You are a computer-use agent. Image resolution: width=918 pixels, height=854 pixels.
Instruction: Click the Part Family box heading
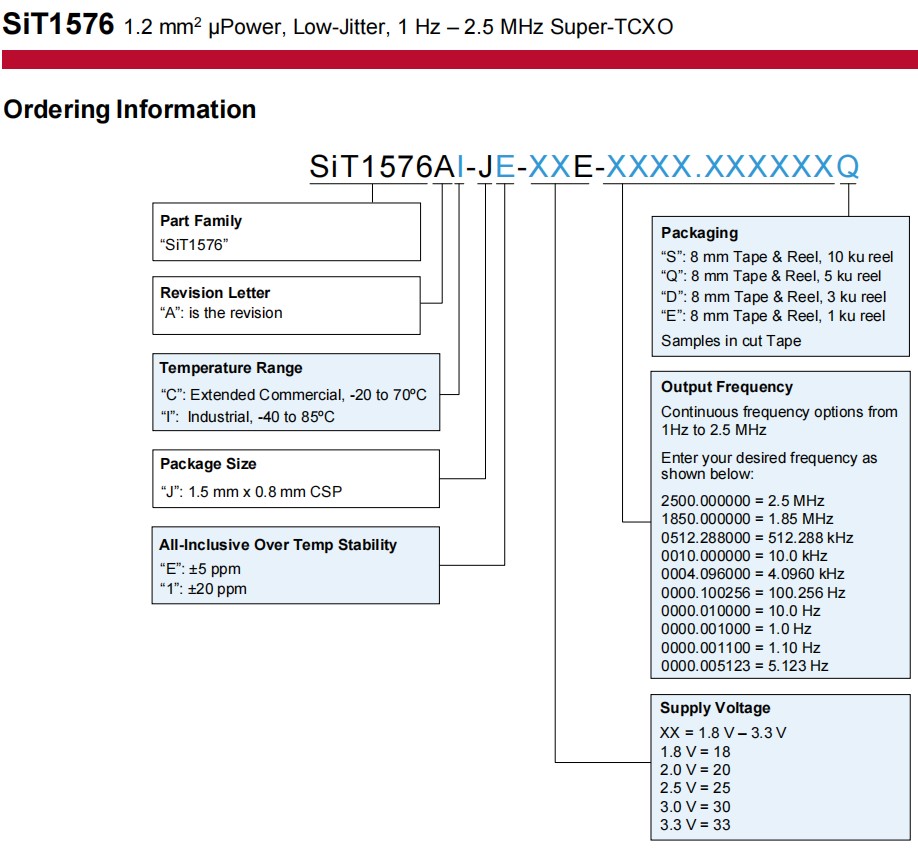point(201,221)
